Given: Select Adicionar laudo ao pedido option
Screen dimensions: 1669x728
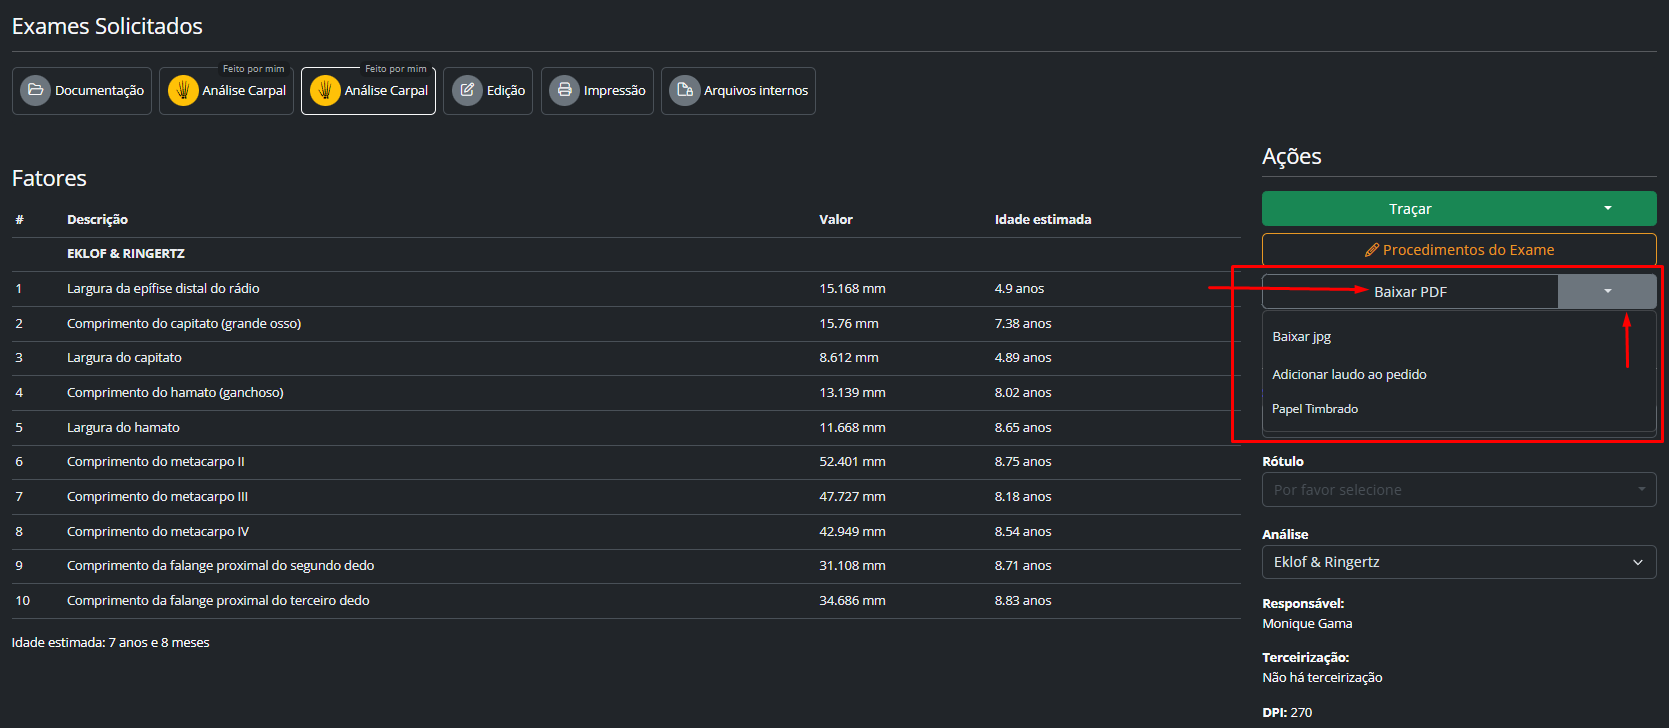Looking at the screenshot, I should coord(1349,374).
